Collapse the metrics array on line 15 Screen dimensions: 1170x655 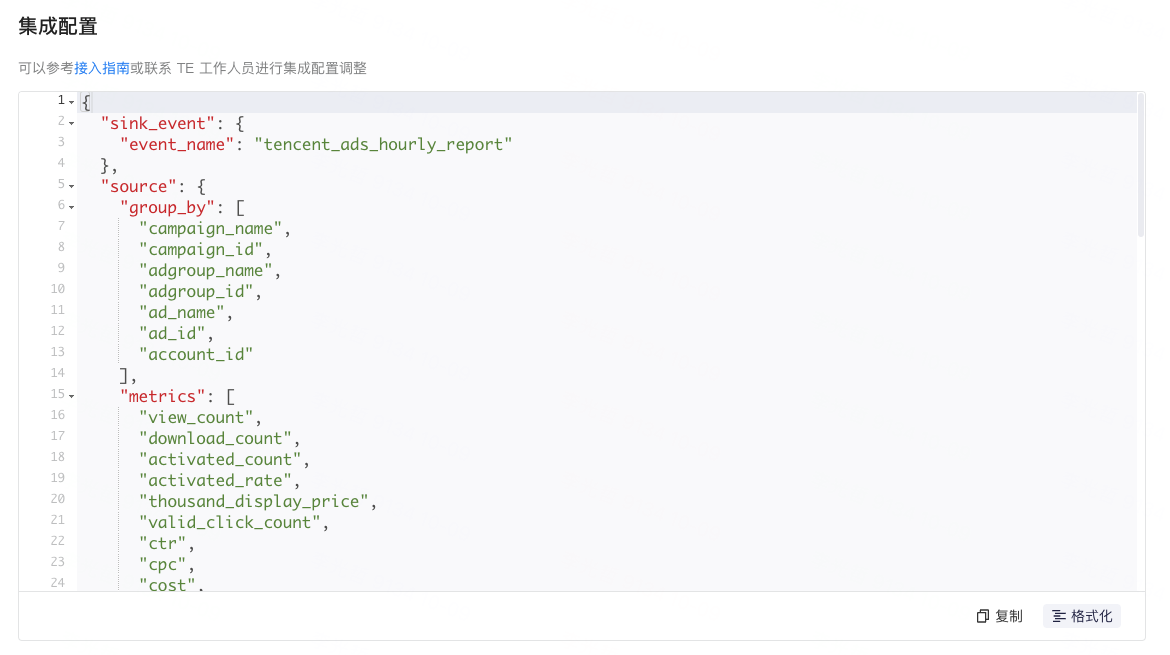[x=72, y=396]
